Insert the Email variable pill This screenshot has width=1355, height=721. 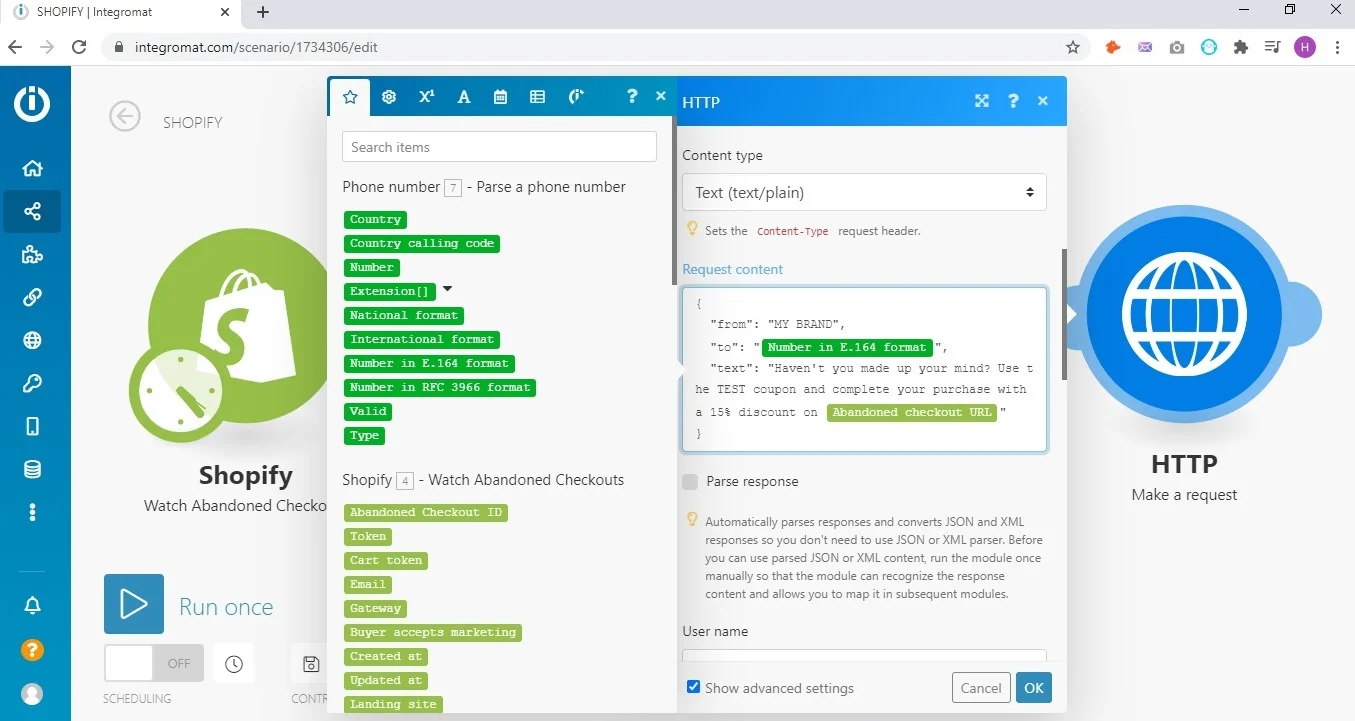click(x=368, y=584)
